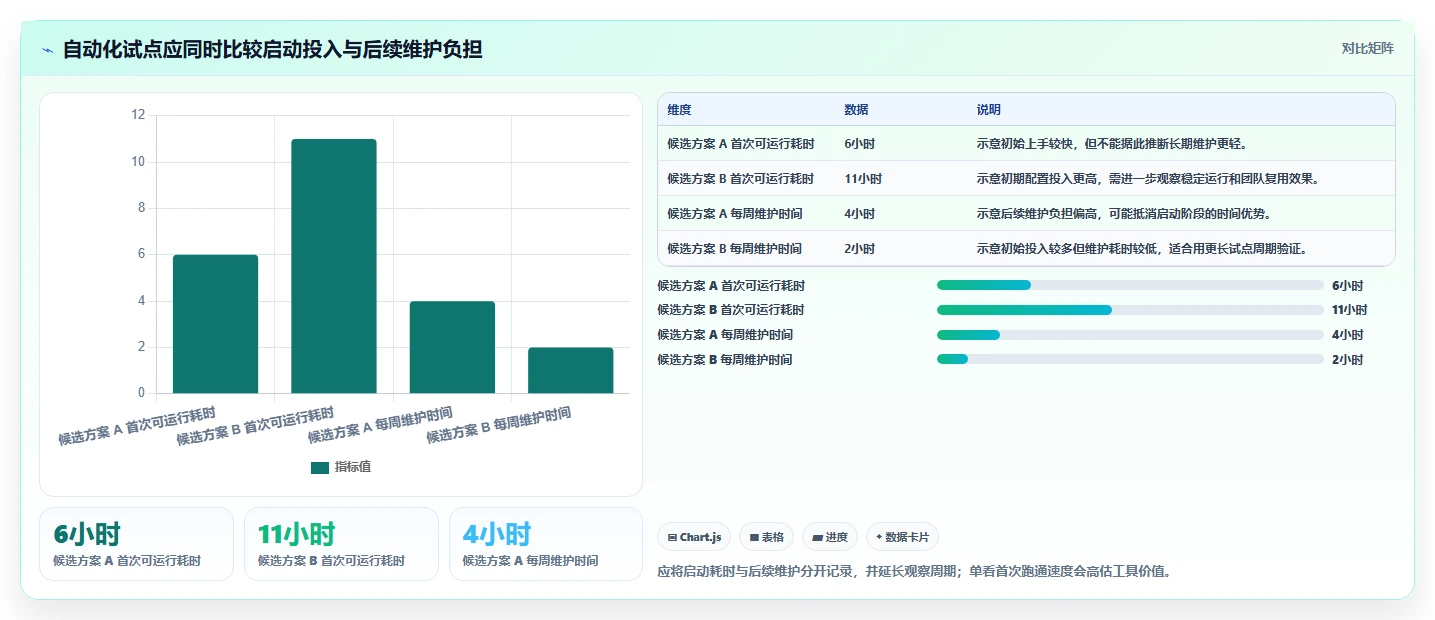Click the 4小时 progress bar
This screenshot has width=1435, height=620.
point(1130,335)
